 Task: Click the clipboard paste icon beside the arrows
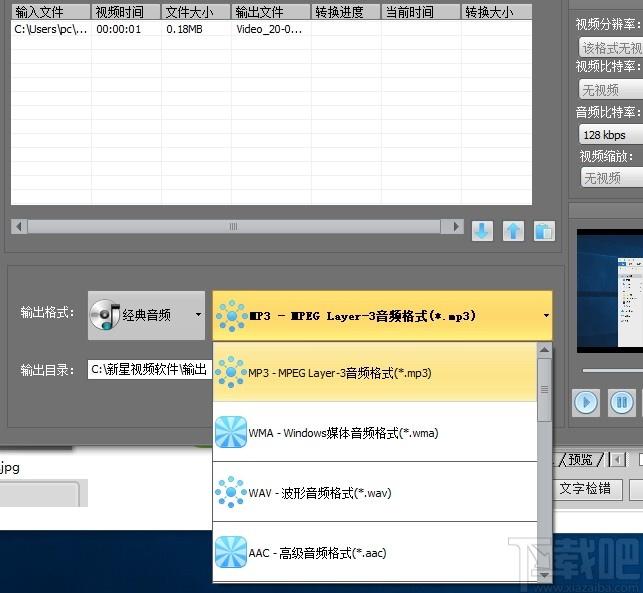coord(544,231)
